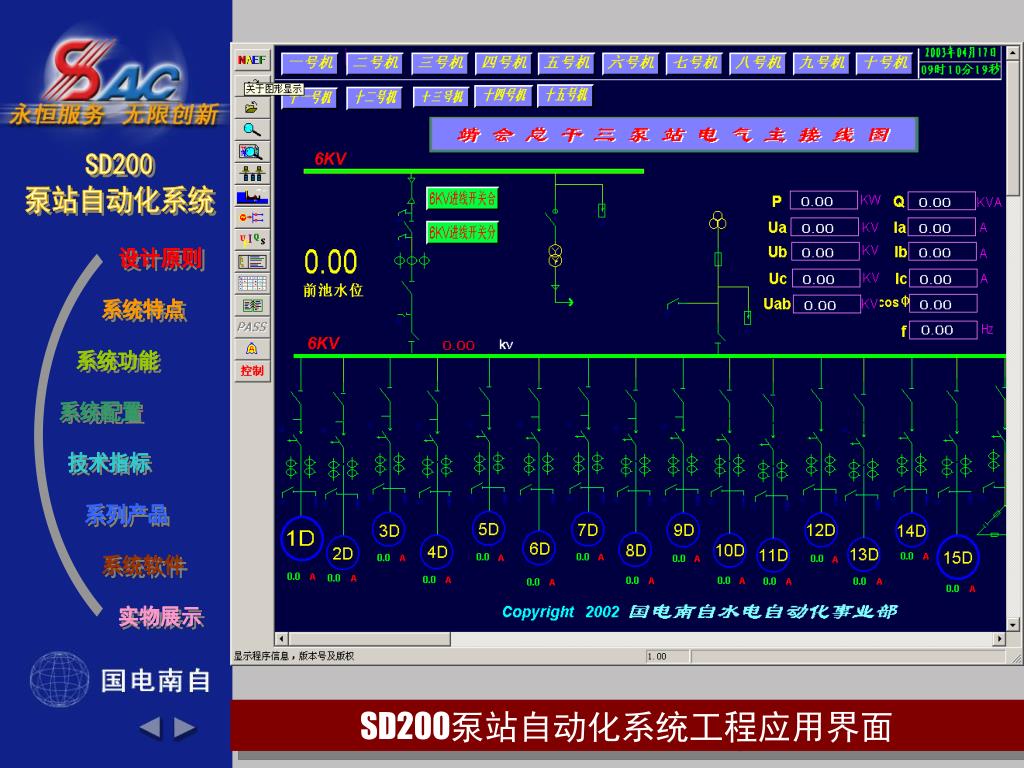
Task: Open the list panel toolbar icon
Action: pyautogui.click(x=252, y=261)
